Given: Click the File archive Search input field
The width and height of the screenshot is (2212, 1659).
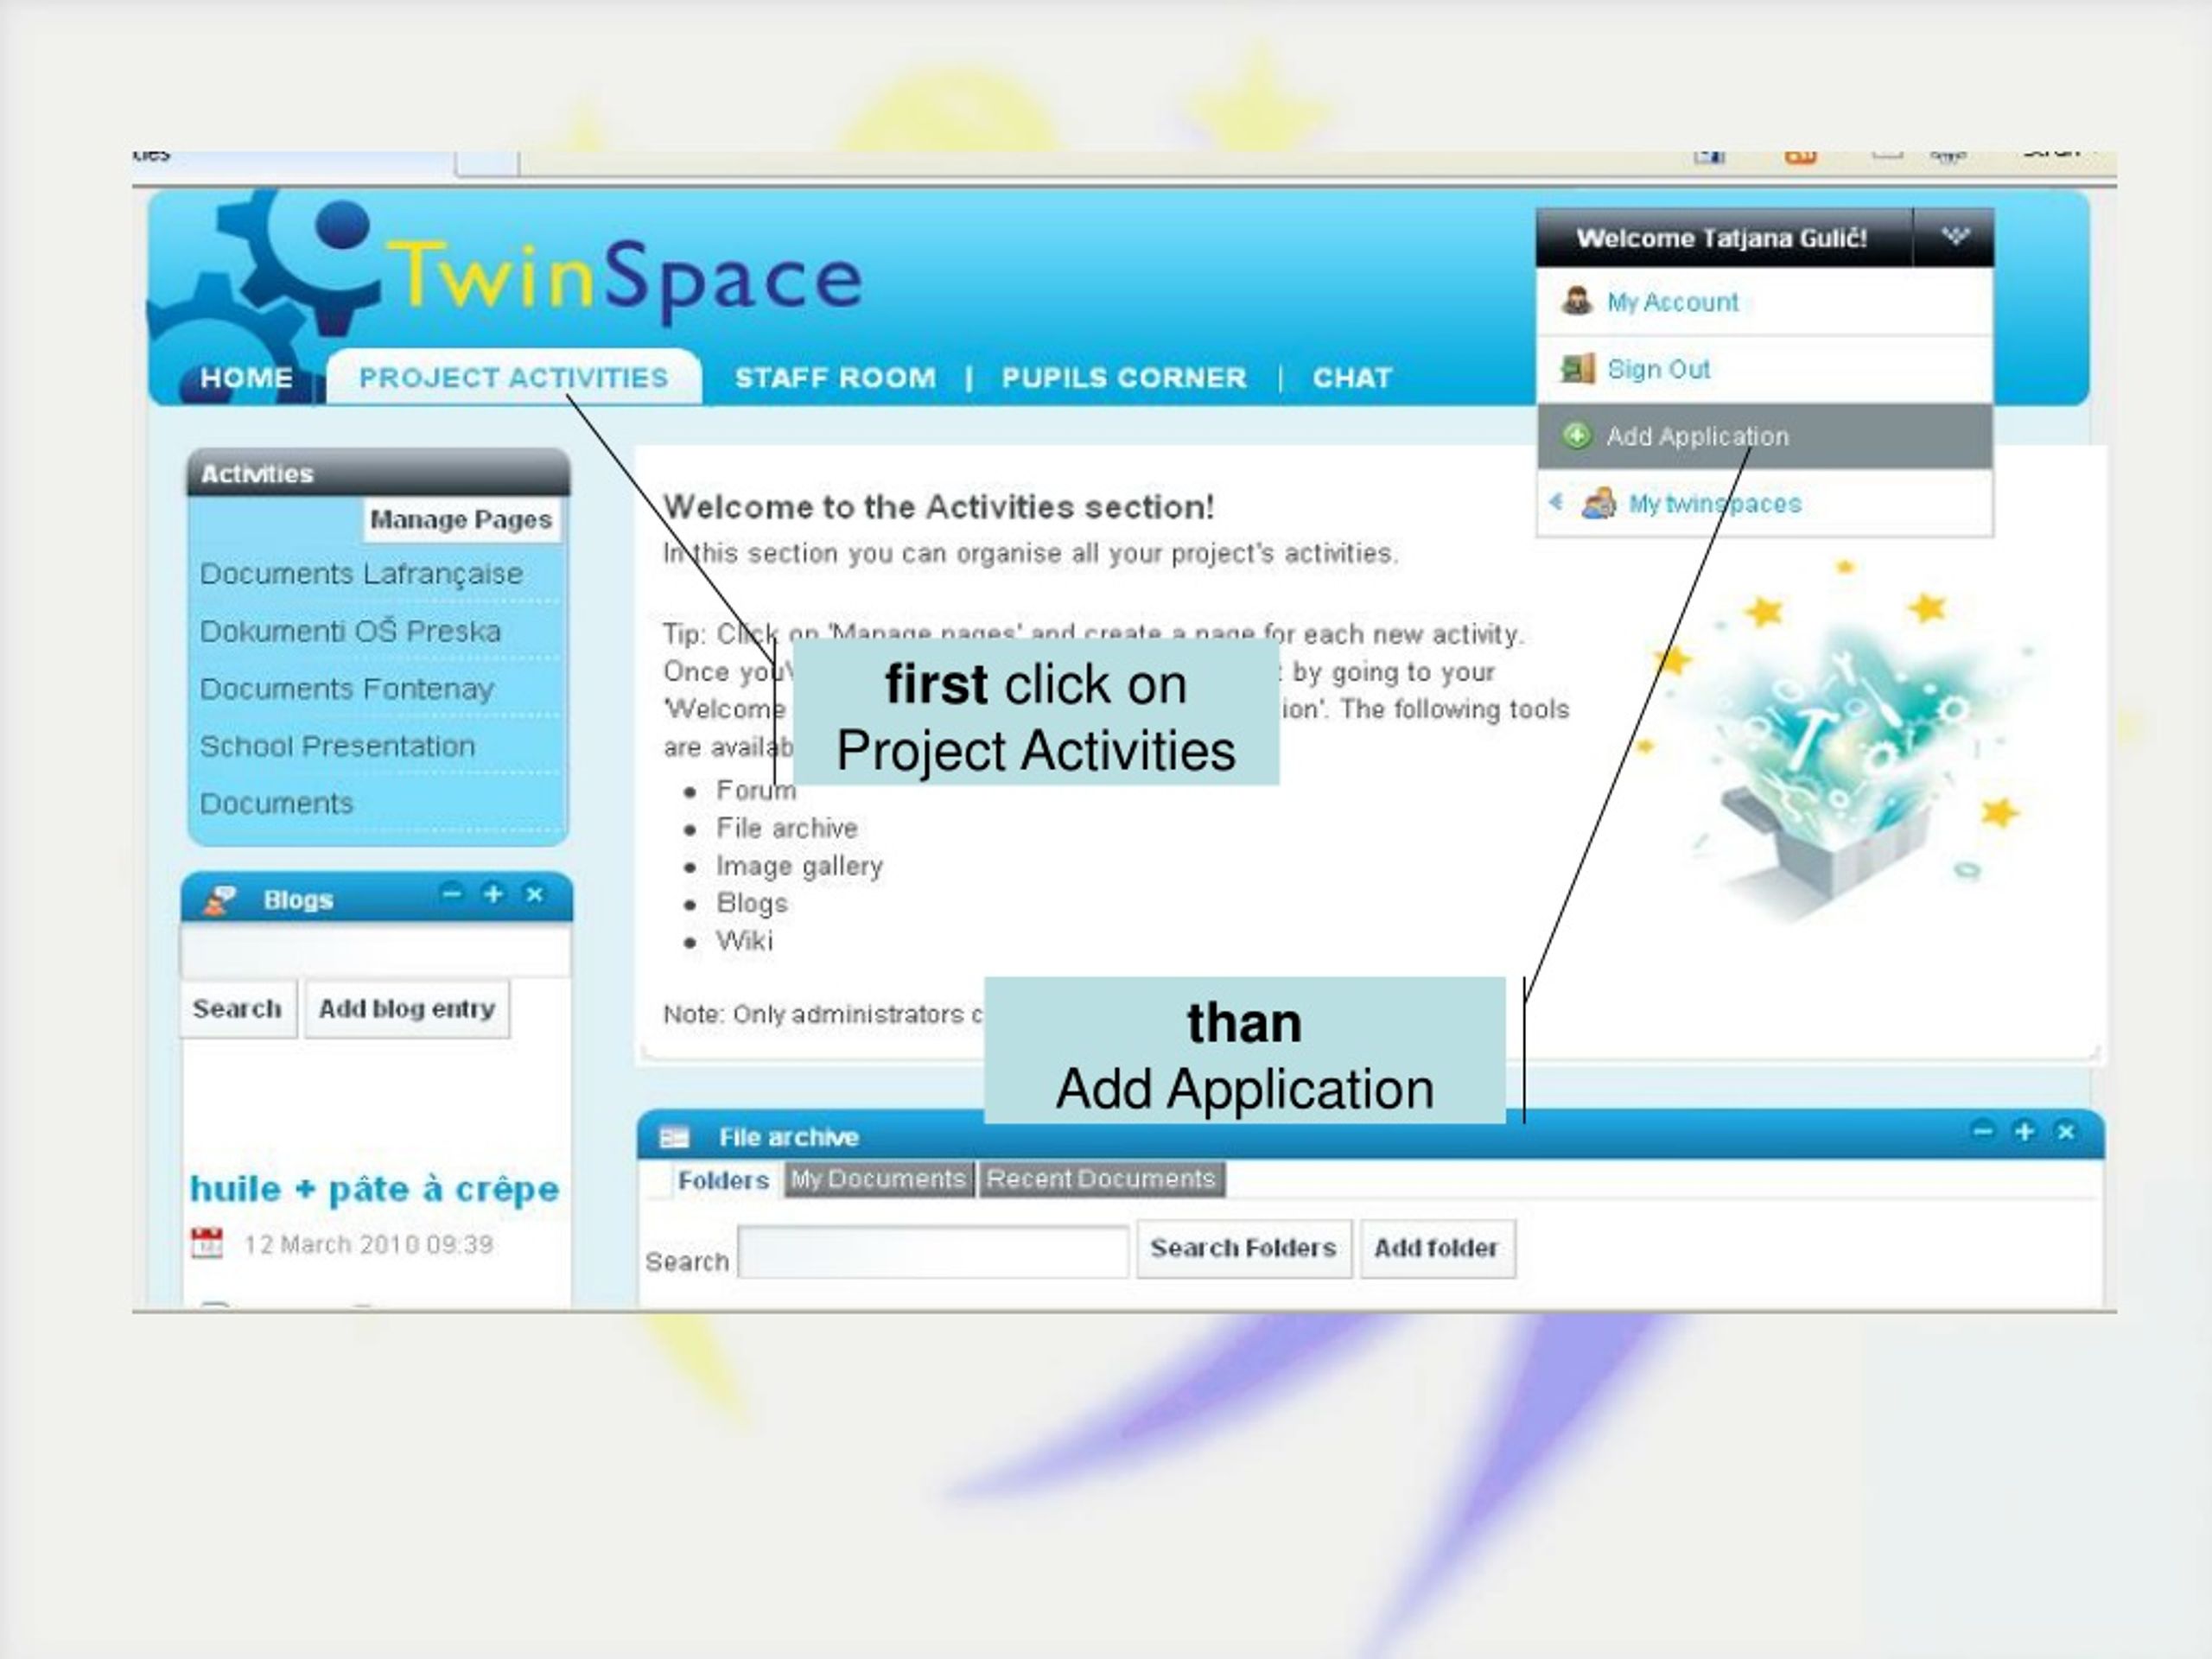Looking at the screenshot, I should click(x=933, y=1252).
